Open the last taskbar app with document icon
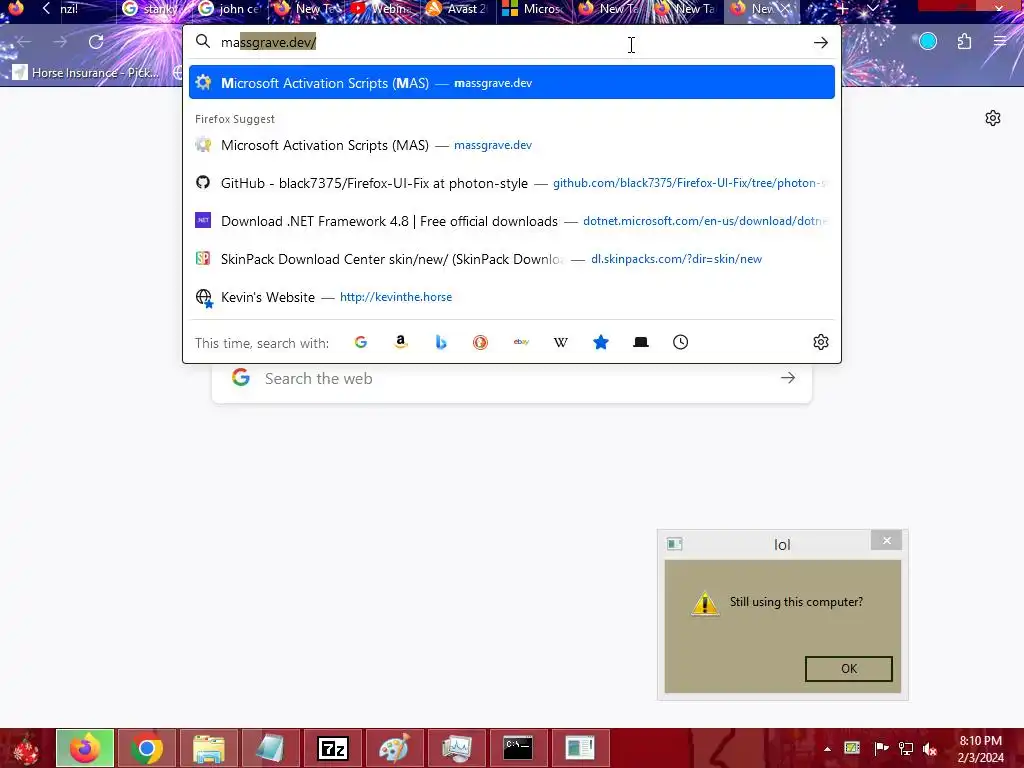 click(x=580, y=748)
